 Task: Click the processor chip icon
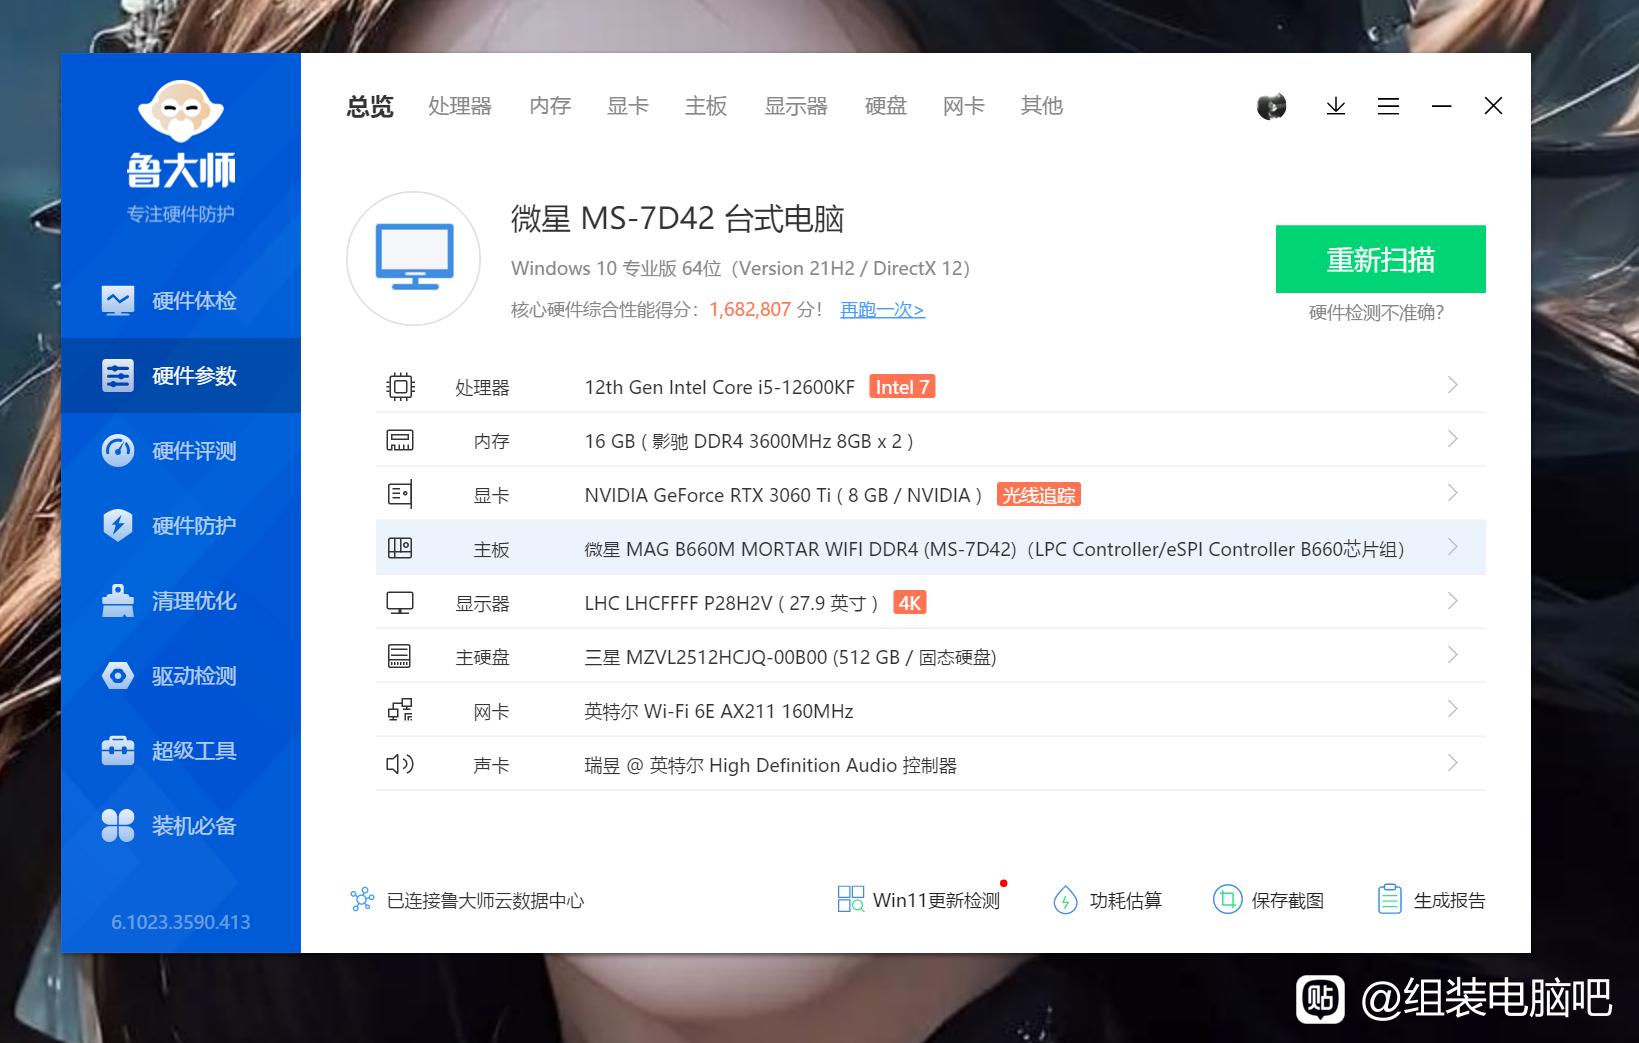click(400, 386)
